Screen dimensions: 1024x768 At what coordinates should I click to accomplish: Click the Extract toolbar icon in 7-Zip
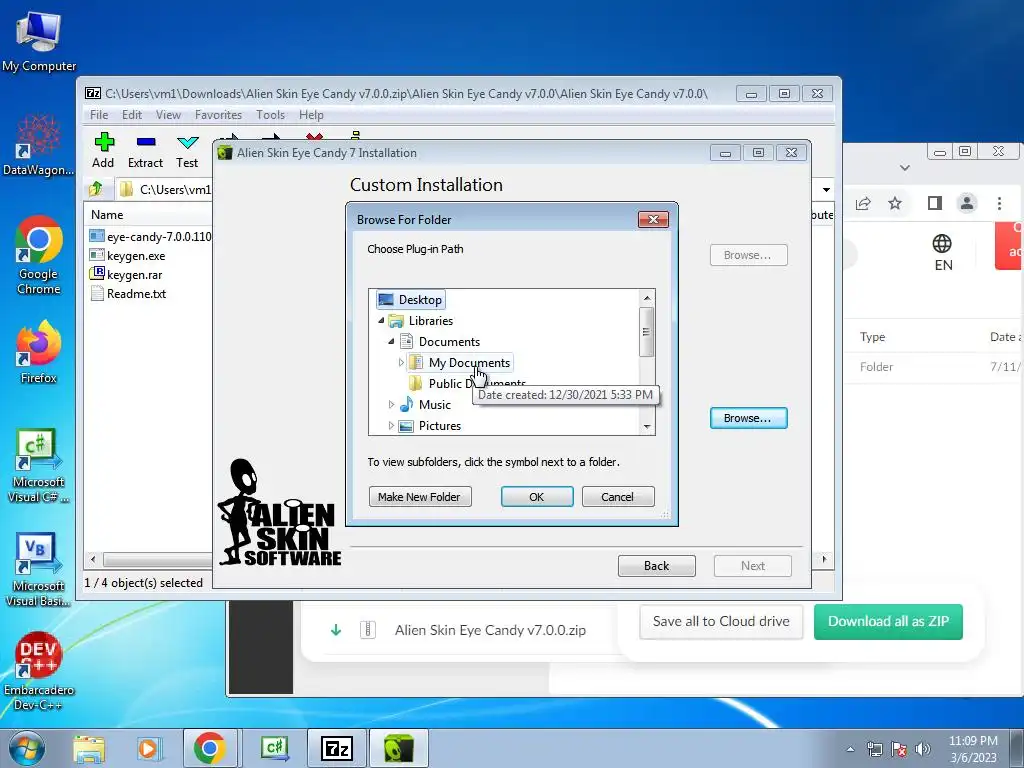pos(146,151)
